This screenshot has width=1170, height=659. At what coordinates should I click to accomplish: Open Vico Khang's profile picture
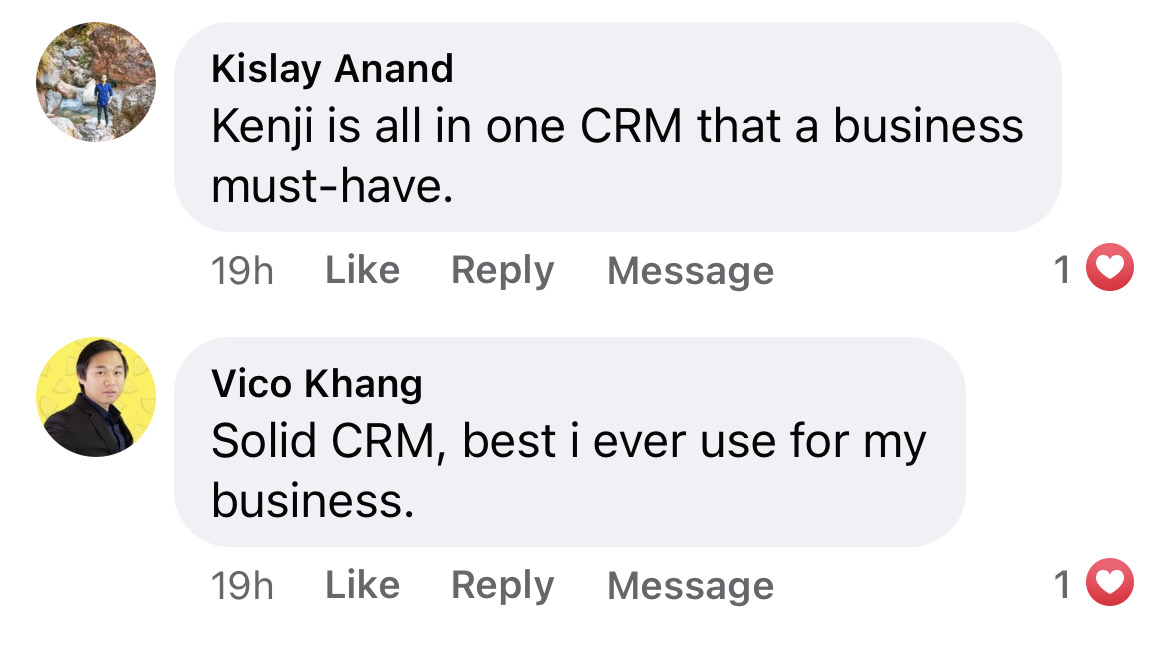click(x=96, y=397)
